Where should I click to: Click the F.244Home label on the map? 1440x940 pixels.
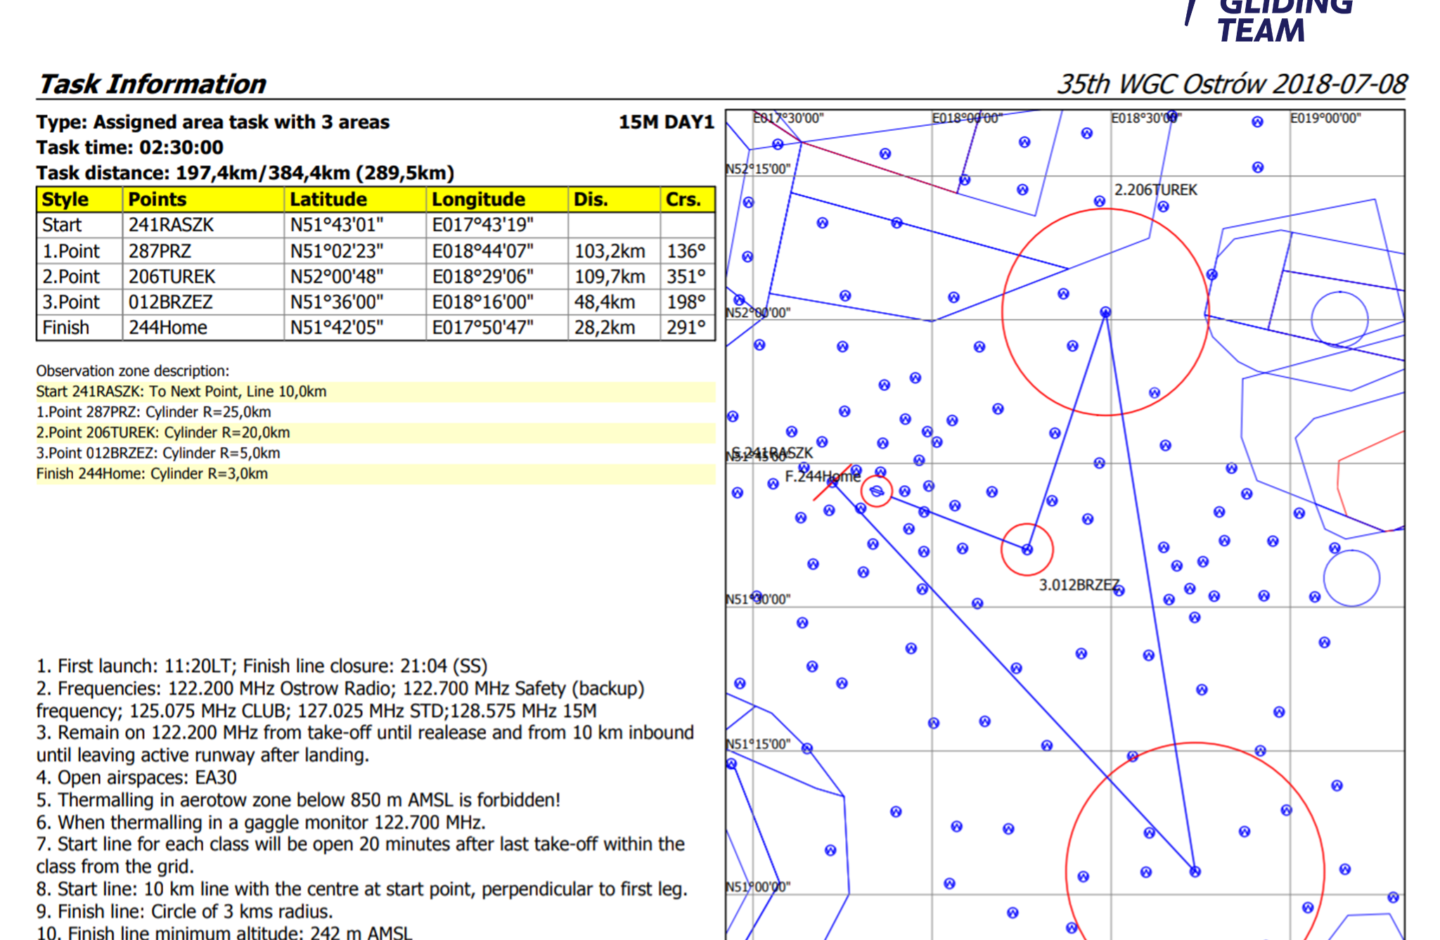point(821,476)
